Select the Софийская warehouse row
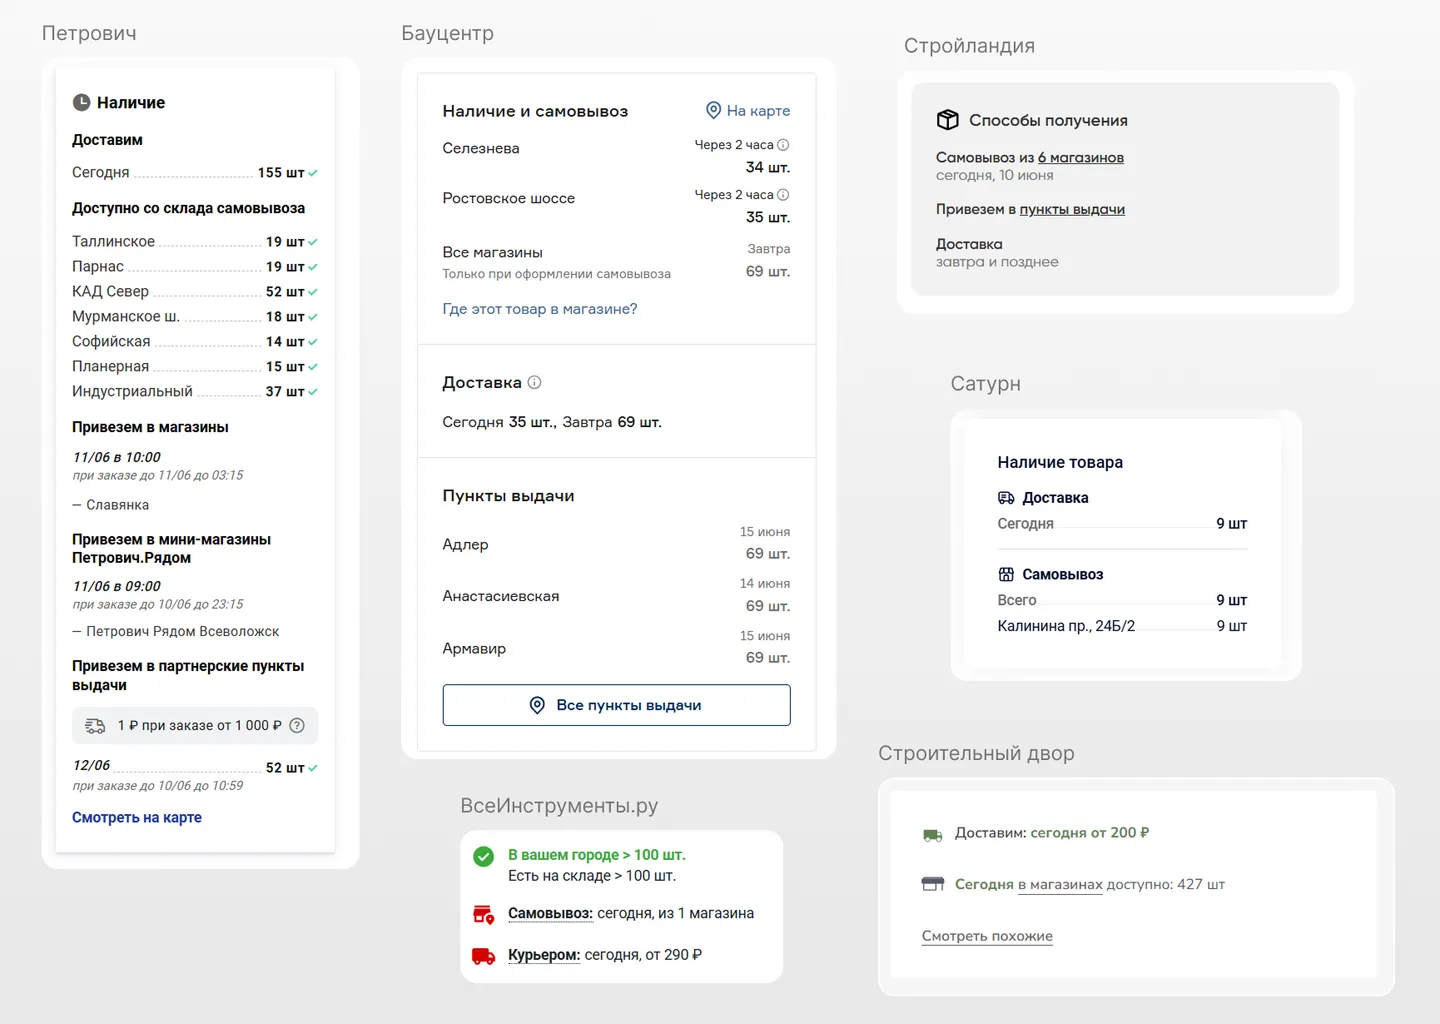This screenshot has width=1440, height=1024. click(195, 342)
